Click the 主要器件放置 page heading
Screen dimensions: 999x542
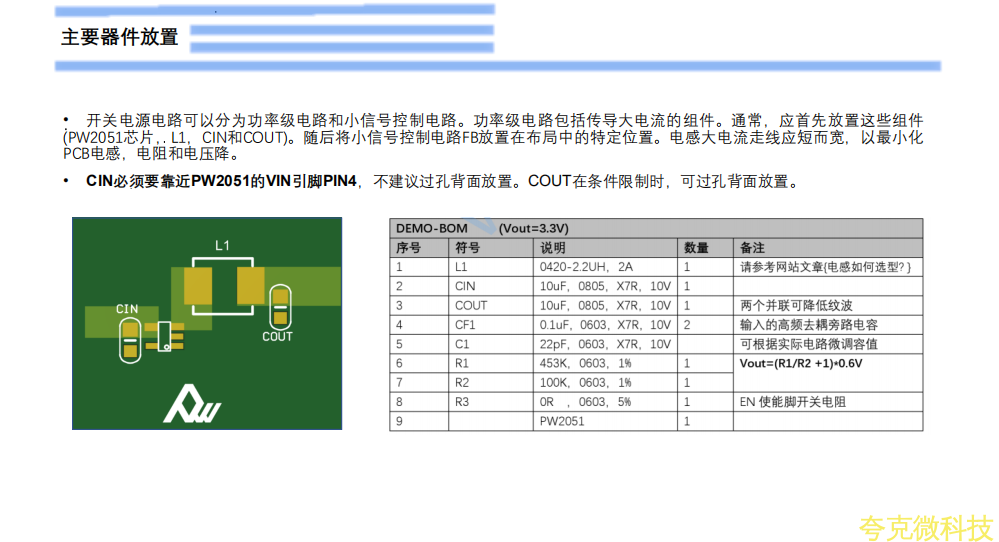(x=120, y=37)
